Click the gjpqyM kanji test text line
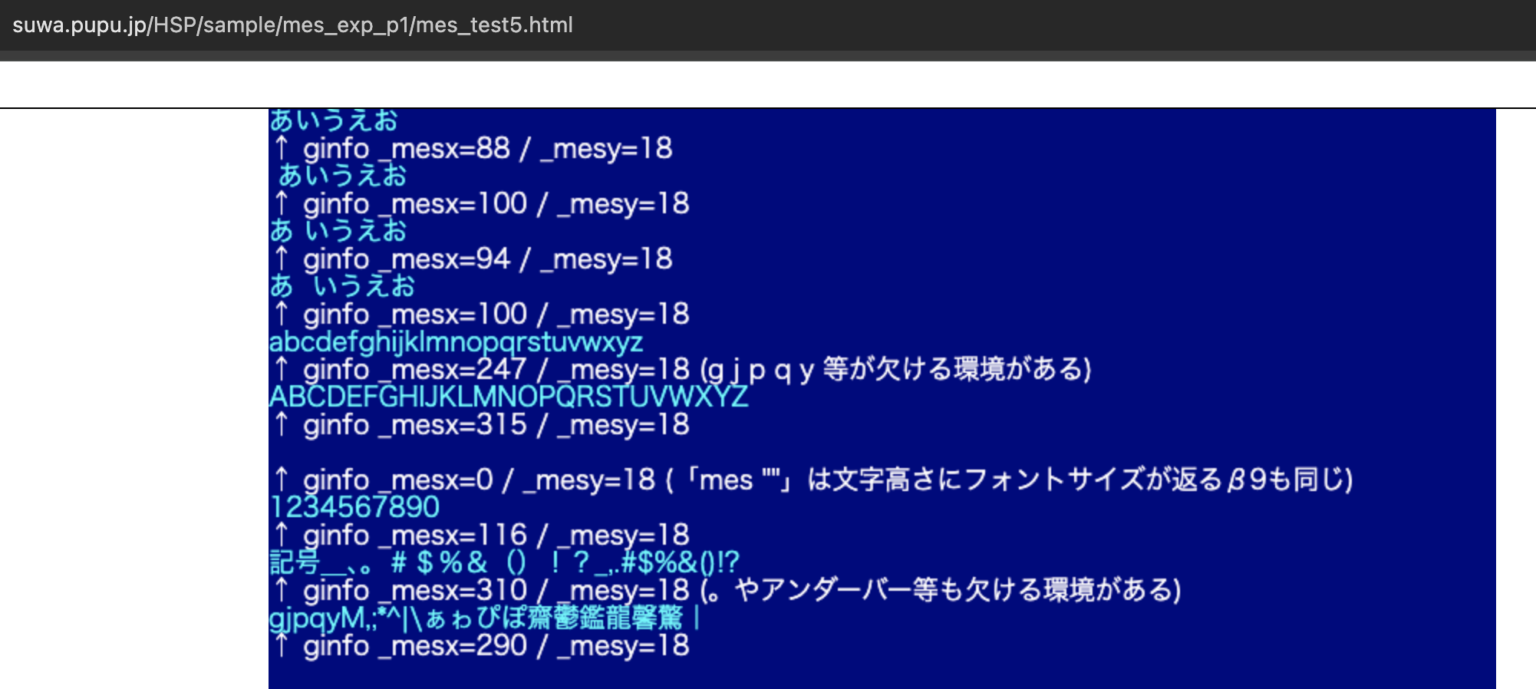The width and height of the screenshot is (1536, 689). [x=480, y=618]
